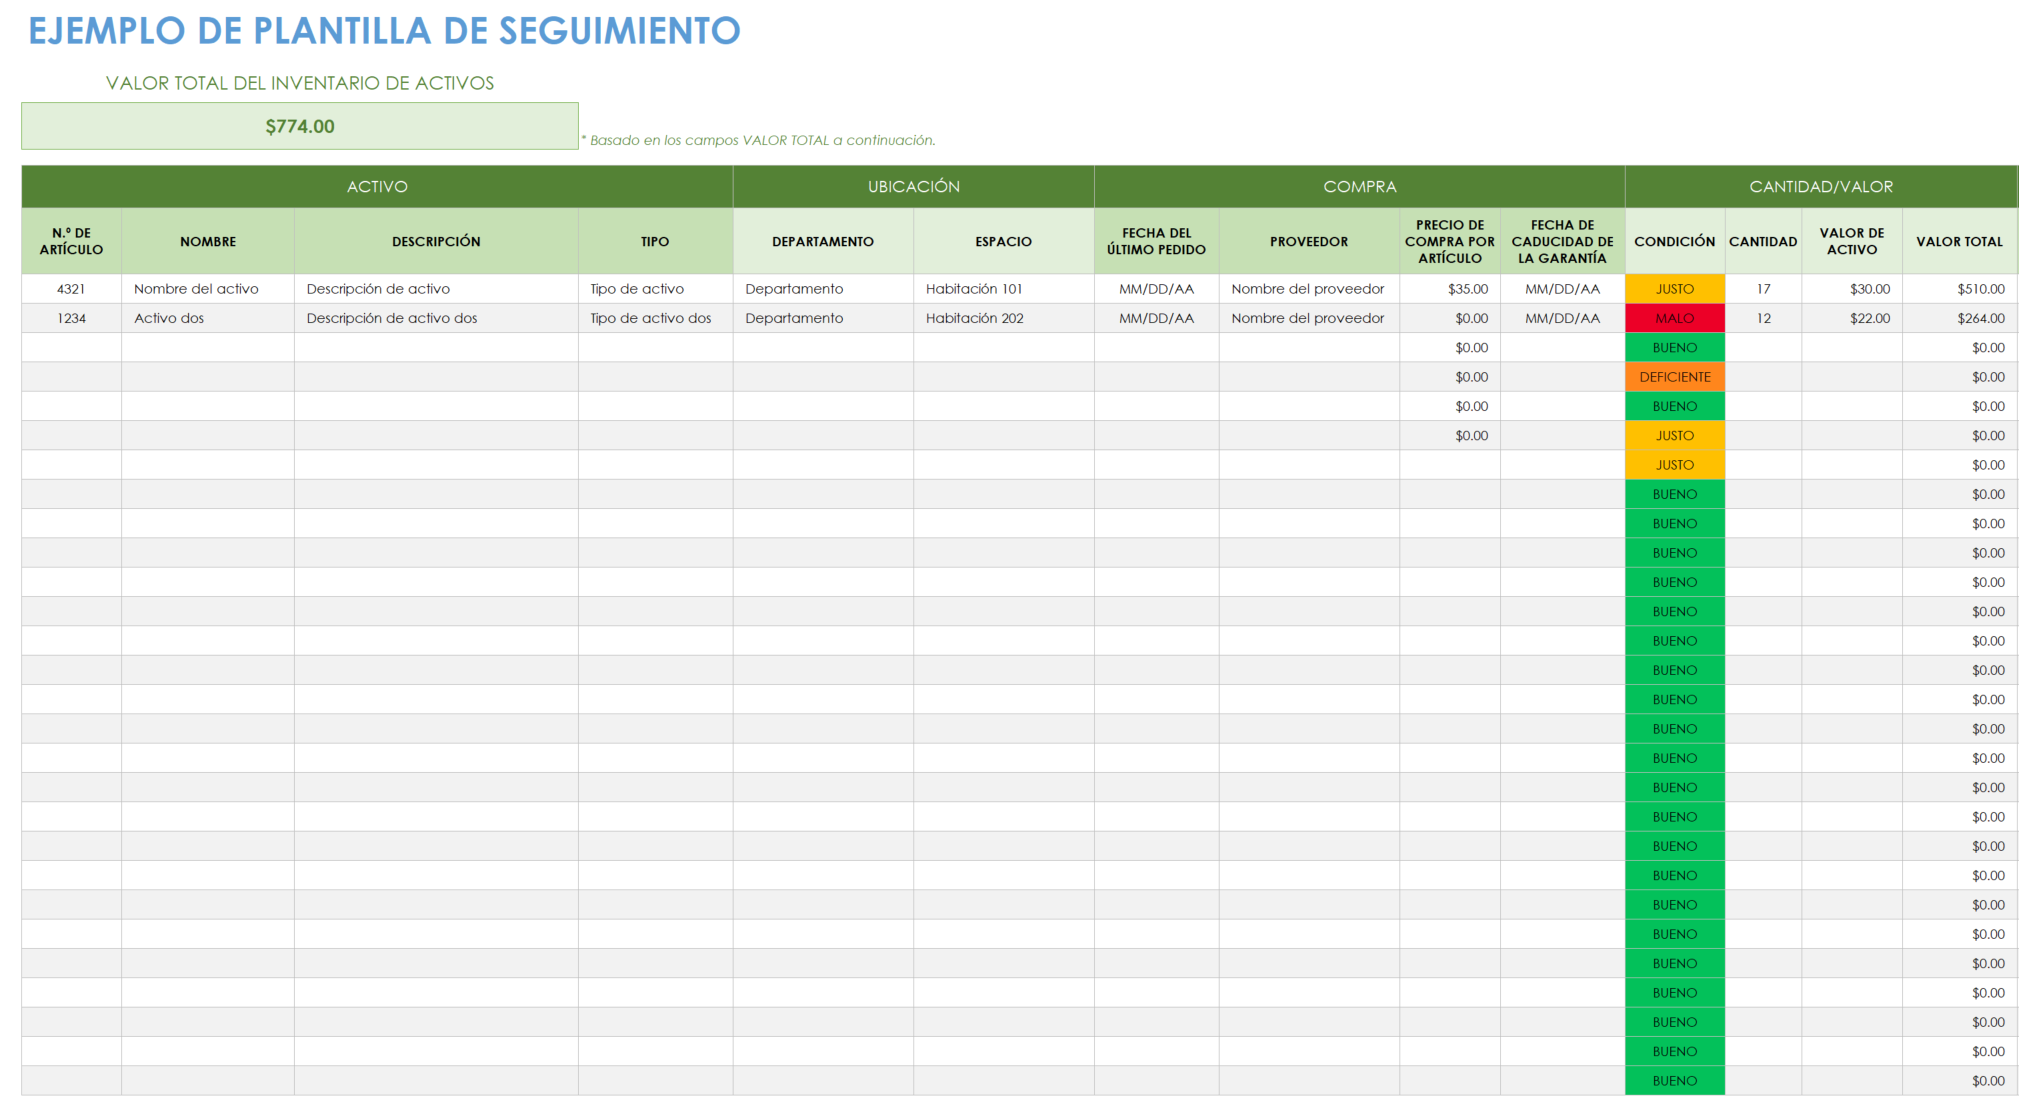2019x1102 pixels.
Task: Select the title EJEMPLO DE PLANTILLA DE SEGUIMIENTO
Action: click(x=384, y=31)
